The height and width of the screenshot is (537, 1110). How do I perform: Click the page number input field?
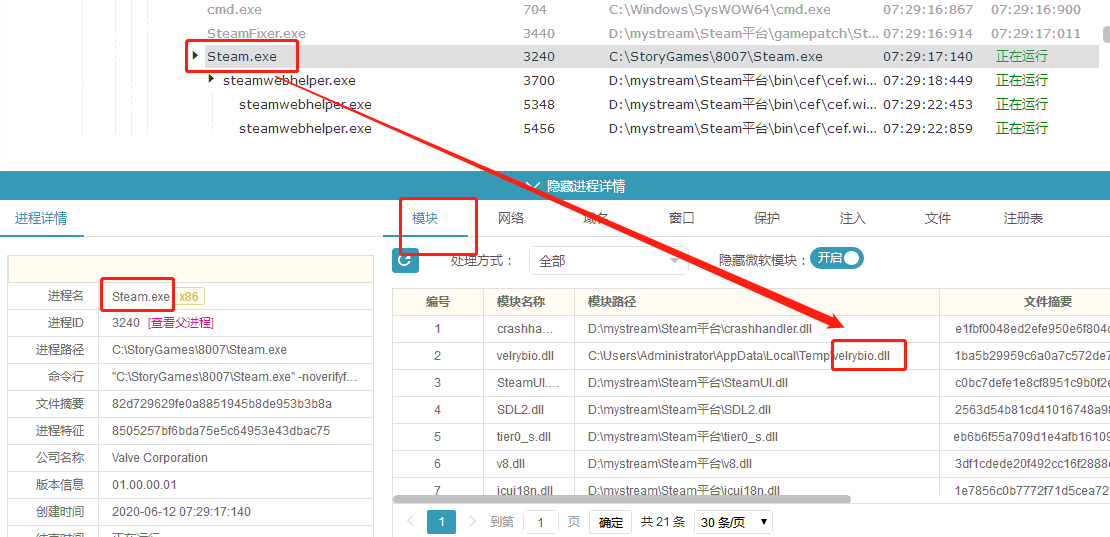541,522
